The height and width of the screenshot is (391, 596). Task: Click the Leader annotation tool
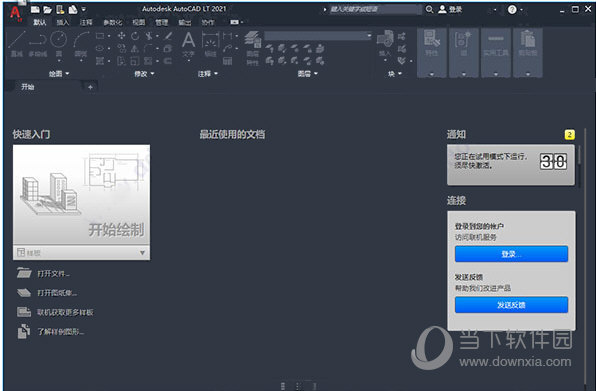227,48
